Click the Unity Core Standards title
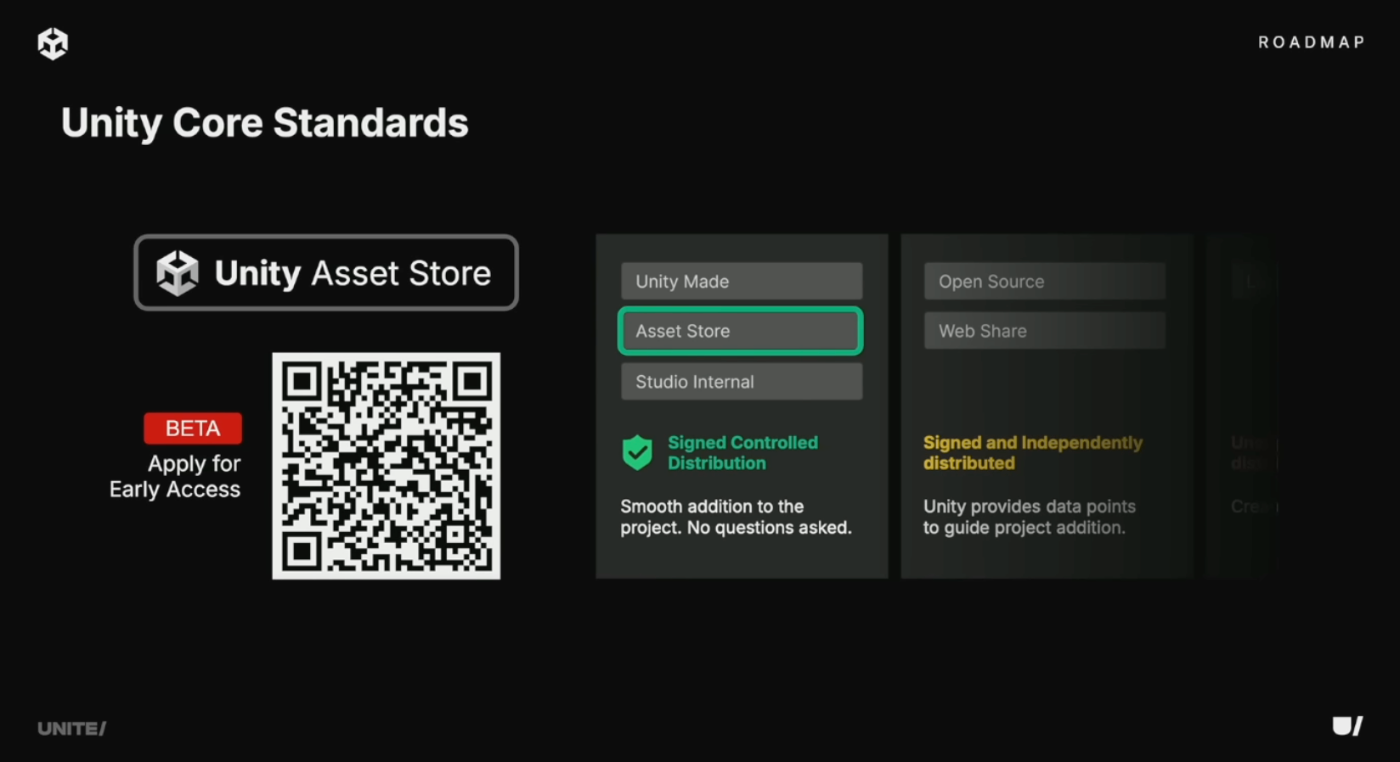 (x=265, y=123)
